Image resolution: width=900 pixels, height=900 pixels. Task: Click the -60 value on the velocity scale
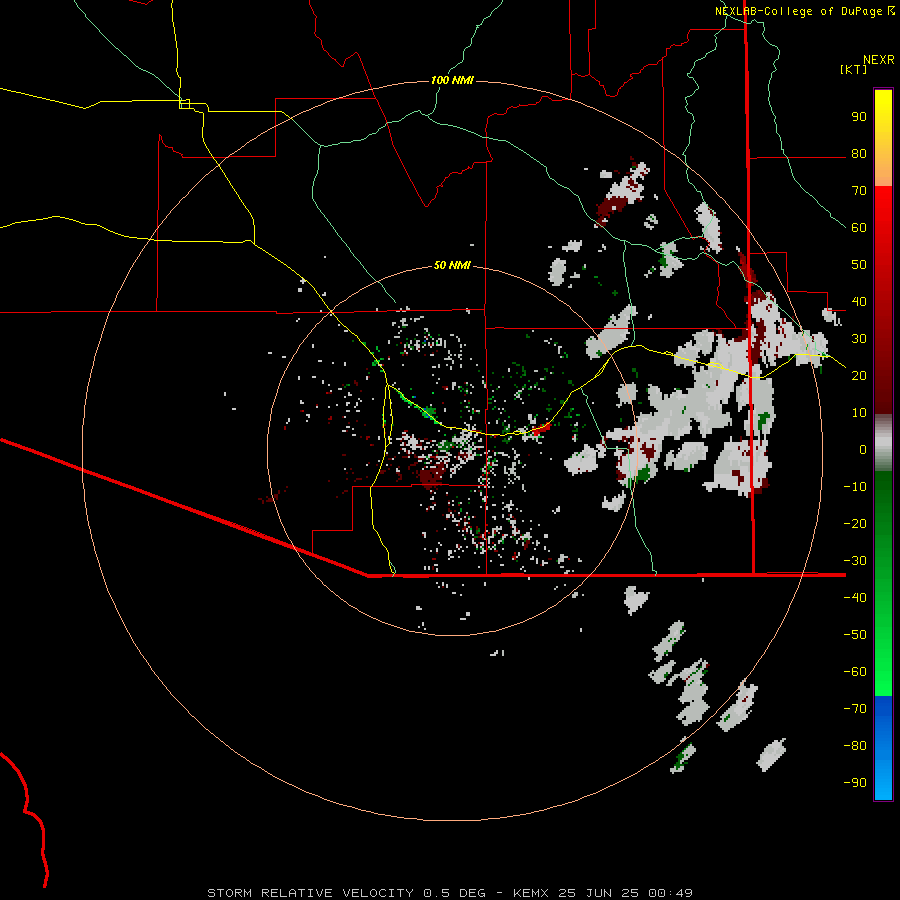coord(855,672)
